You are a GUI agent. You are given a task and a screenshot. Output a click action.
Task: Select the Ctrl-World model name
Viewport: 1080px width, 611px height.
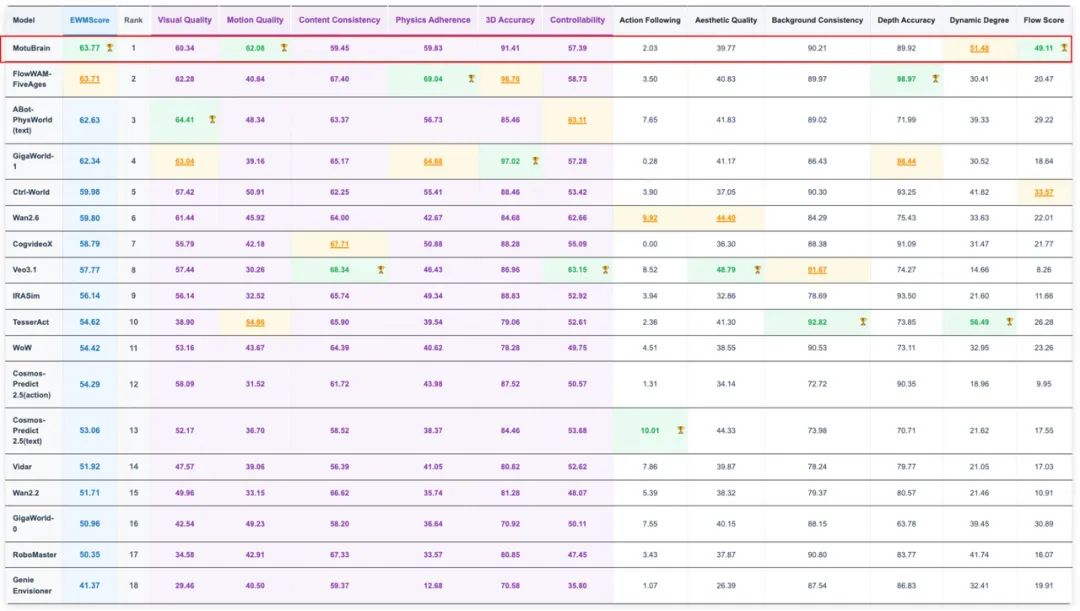(31, 192)
